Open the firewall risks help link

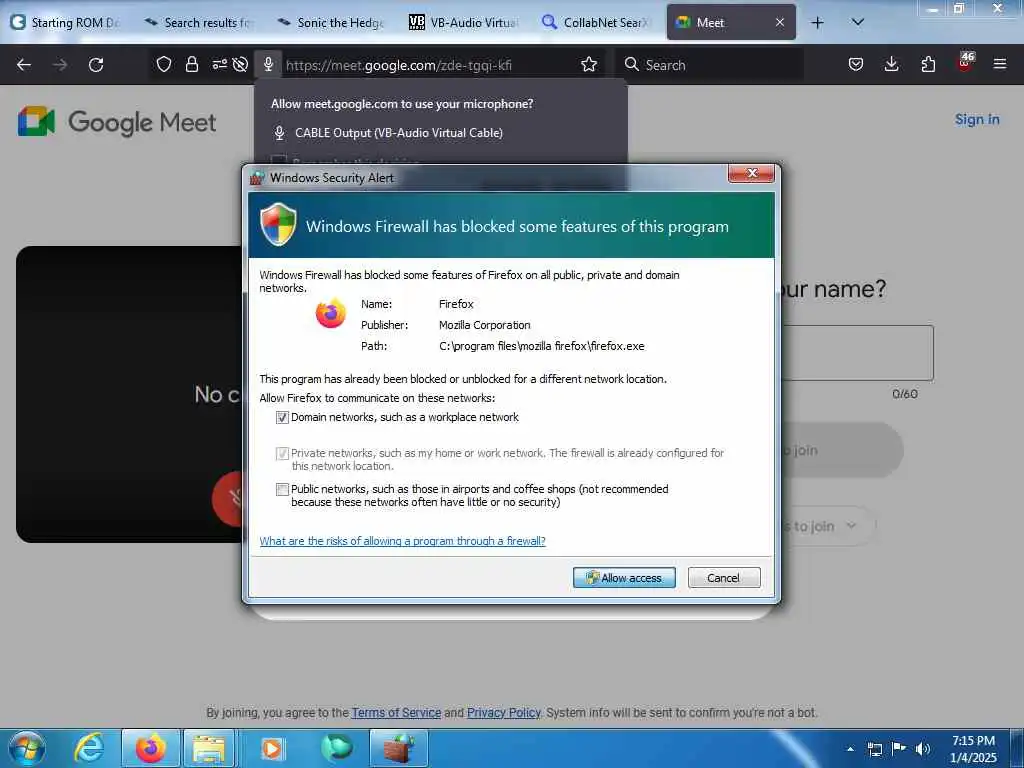pyautogui.click(x=402, y=541)
